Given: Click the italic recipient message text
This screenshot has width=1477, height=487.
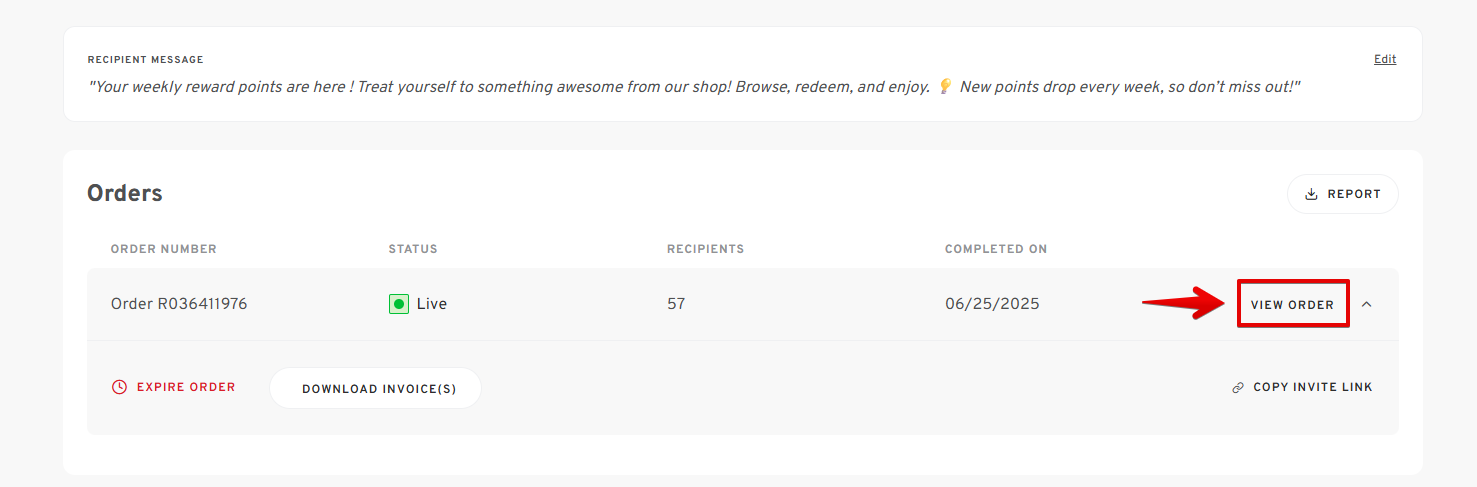Looking at the screenshot, I should pos(694,87).
